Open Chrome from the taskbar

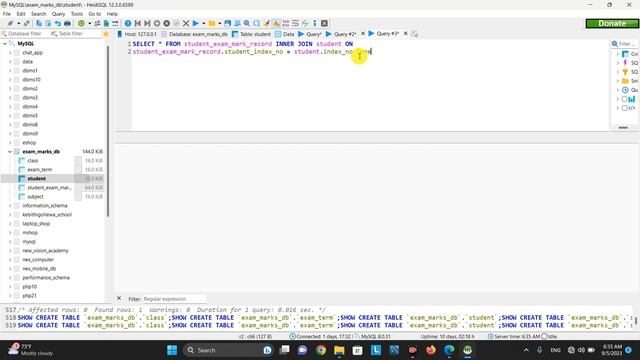point(321,350)
